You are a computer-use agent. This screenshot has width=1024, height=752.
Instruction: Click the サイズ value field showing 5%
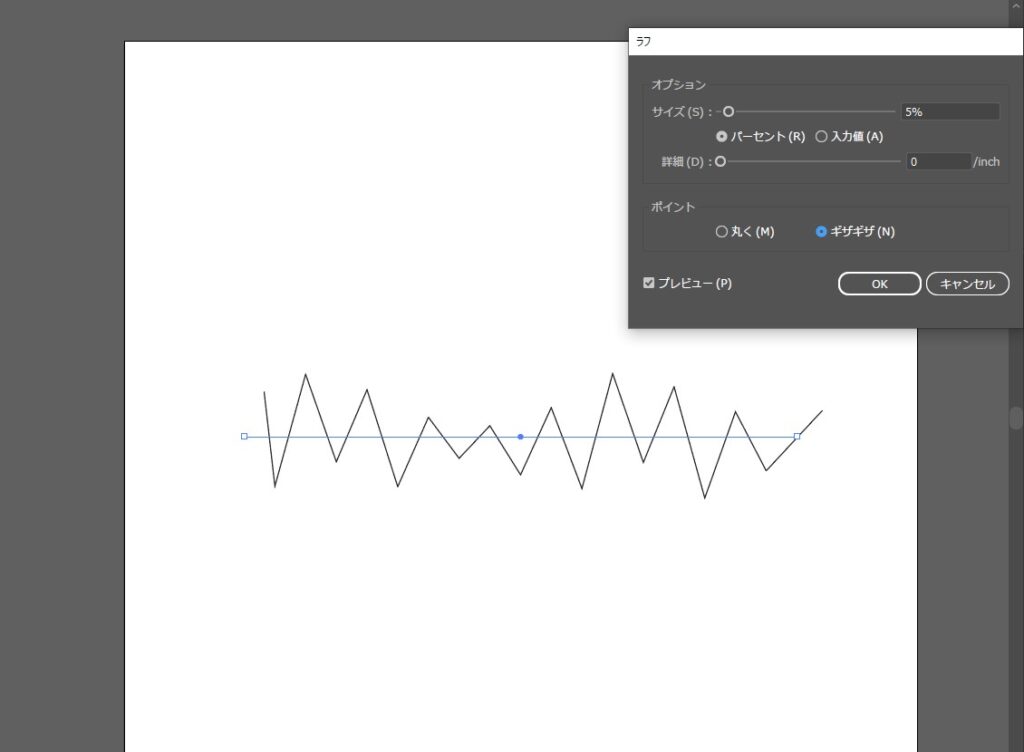950,112
